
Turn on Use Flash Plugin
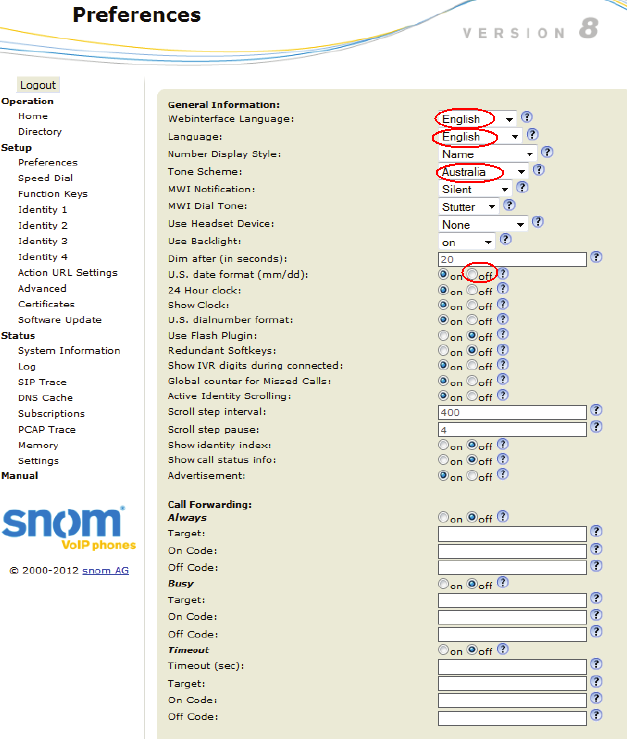point(444,336)
